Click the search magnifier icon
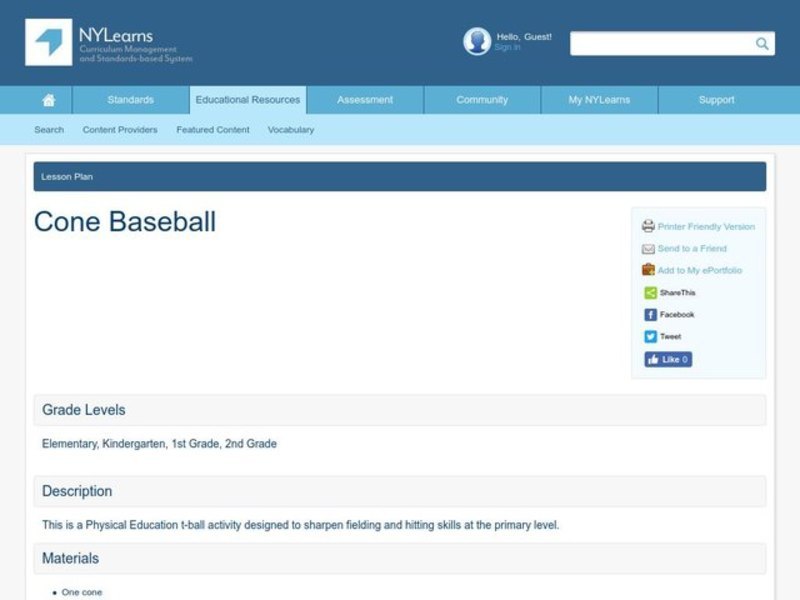This screenshot has height=600, width=800. (x=761, y=44)
